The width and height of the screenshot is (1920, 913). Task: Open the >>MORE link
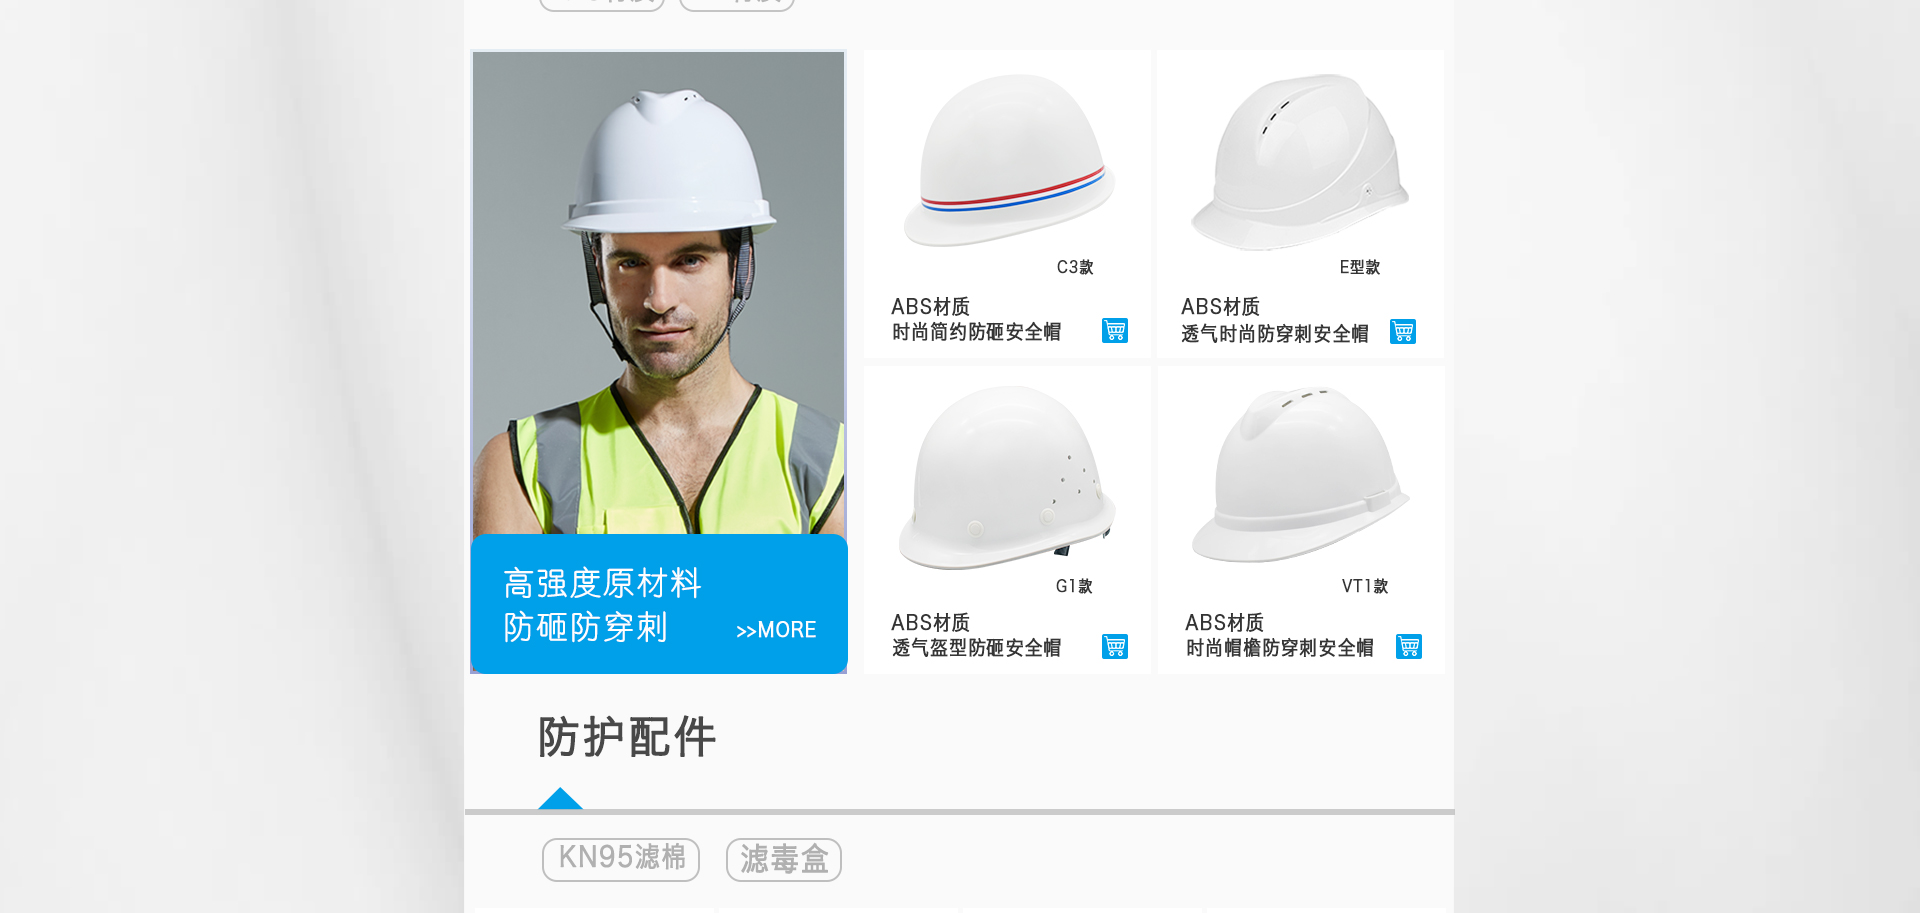(x=776, y=630)
